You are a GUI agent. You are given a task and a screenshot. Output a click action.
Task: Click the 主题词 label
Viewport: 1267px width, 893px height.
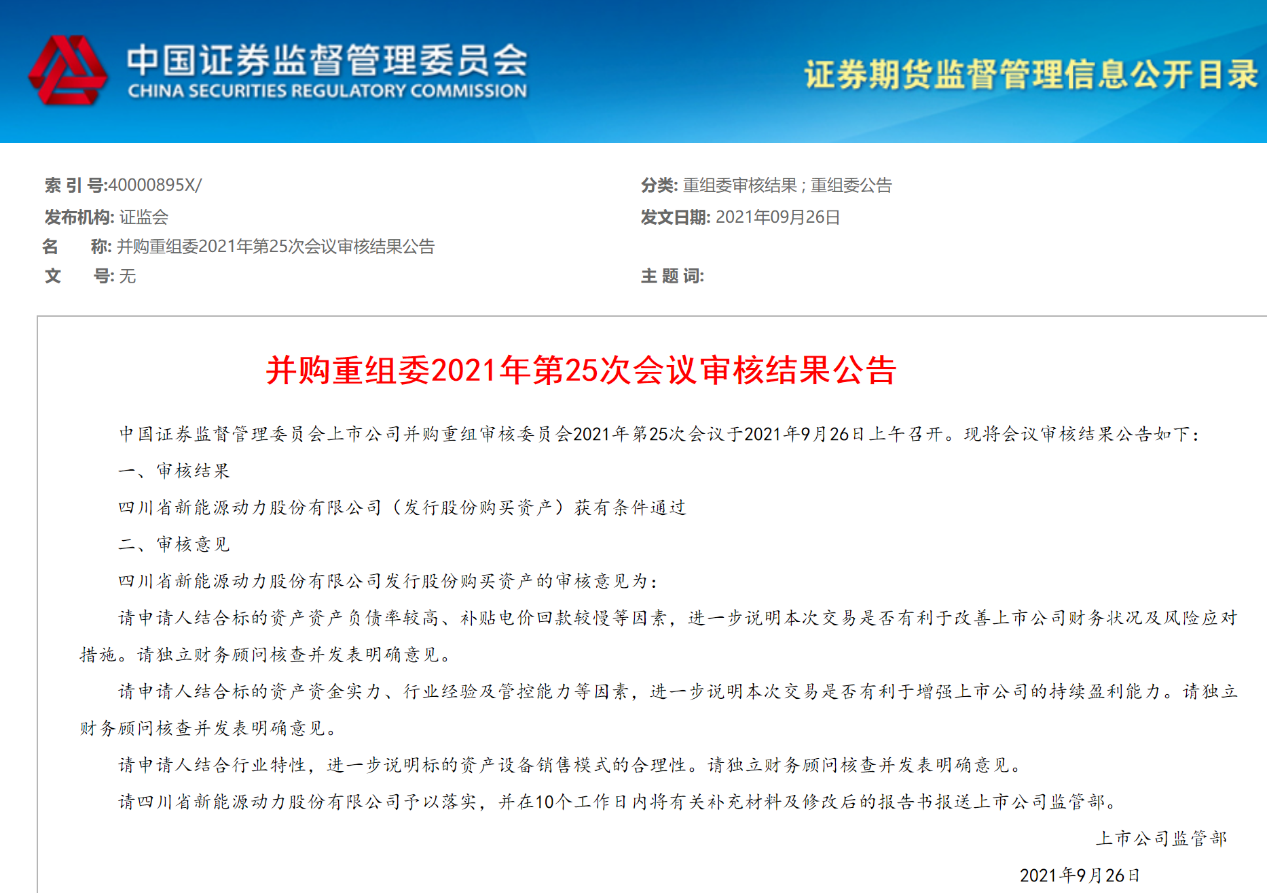click(672, 276)
